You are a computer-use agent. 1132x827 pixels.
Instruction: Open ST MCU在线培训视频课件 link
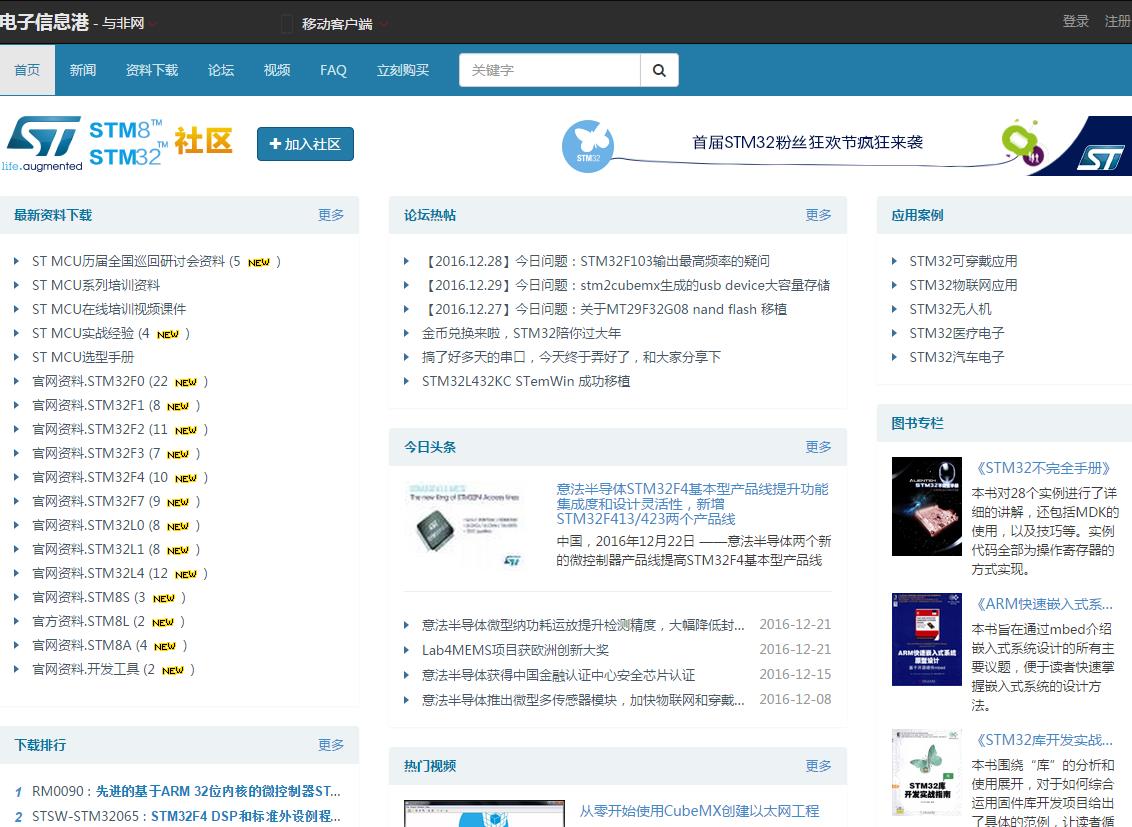(109, 309)
